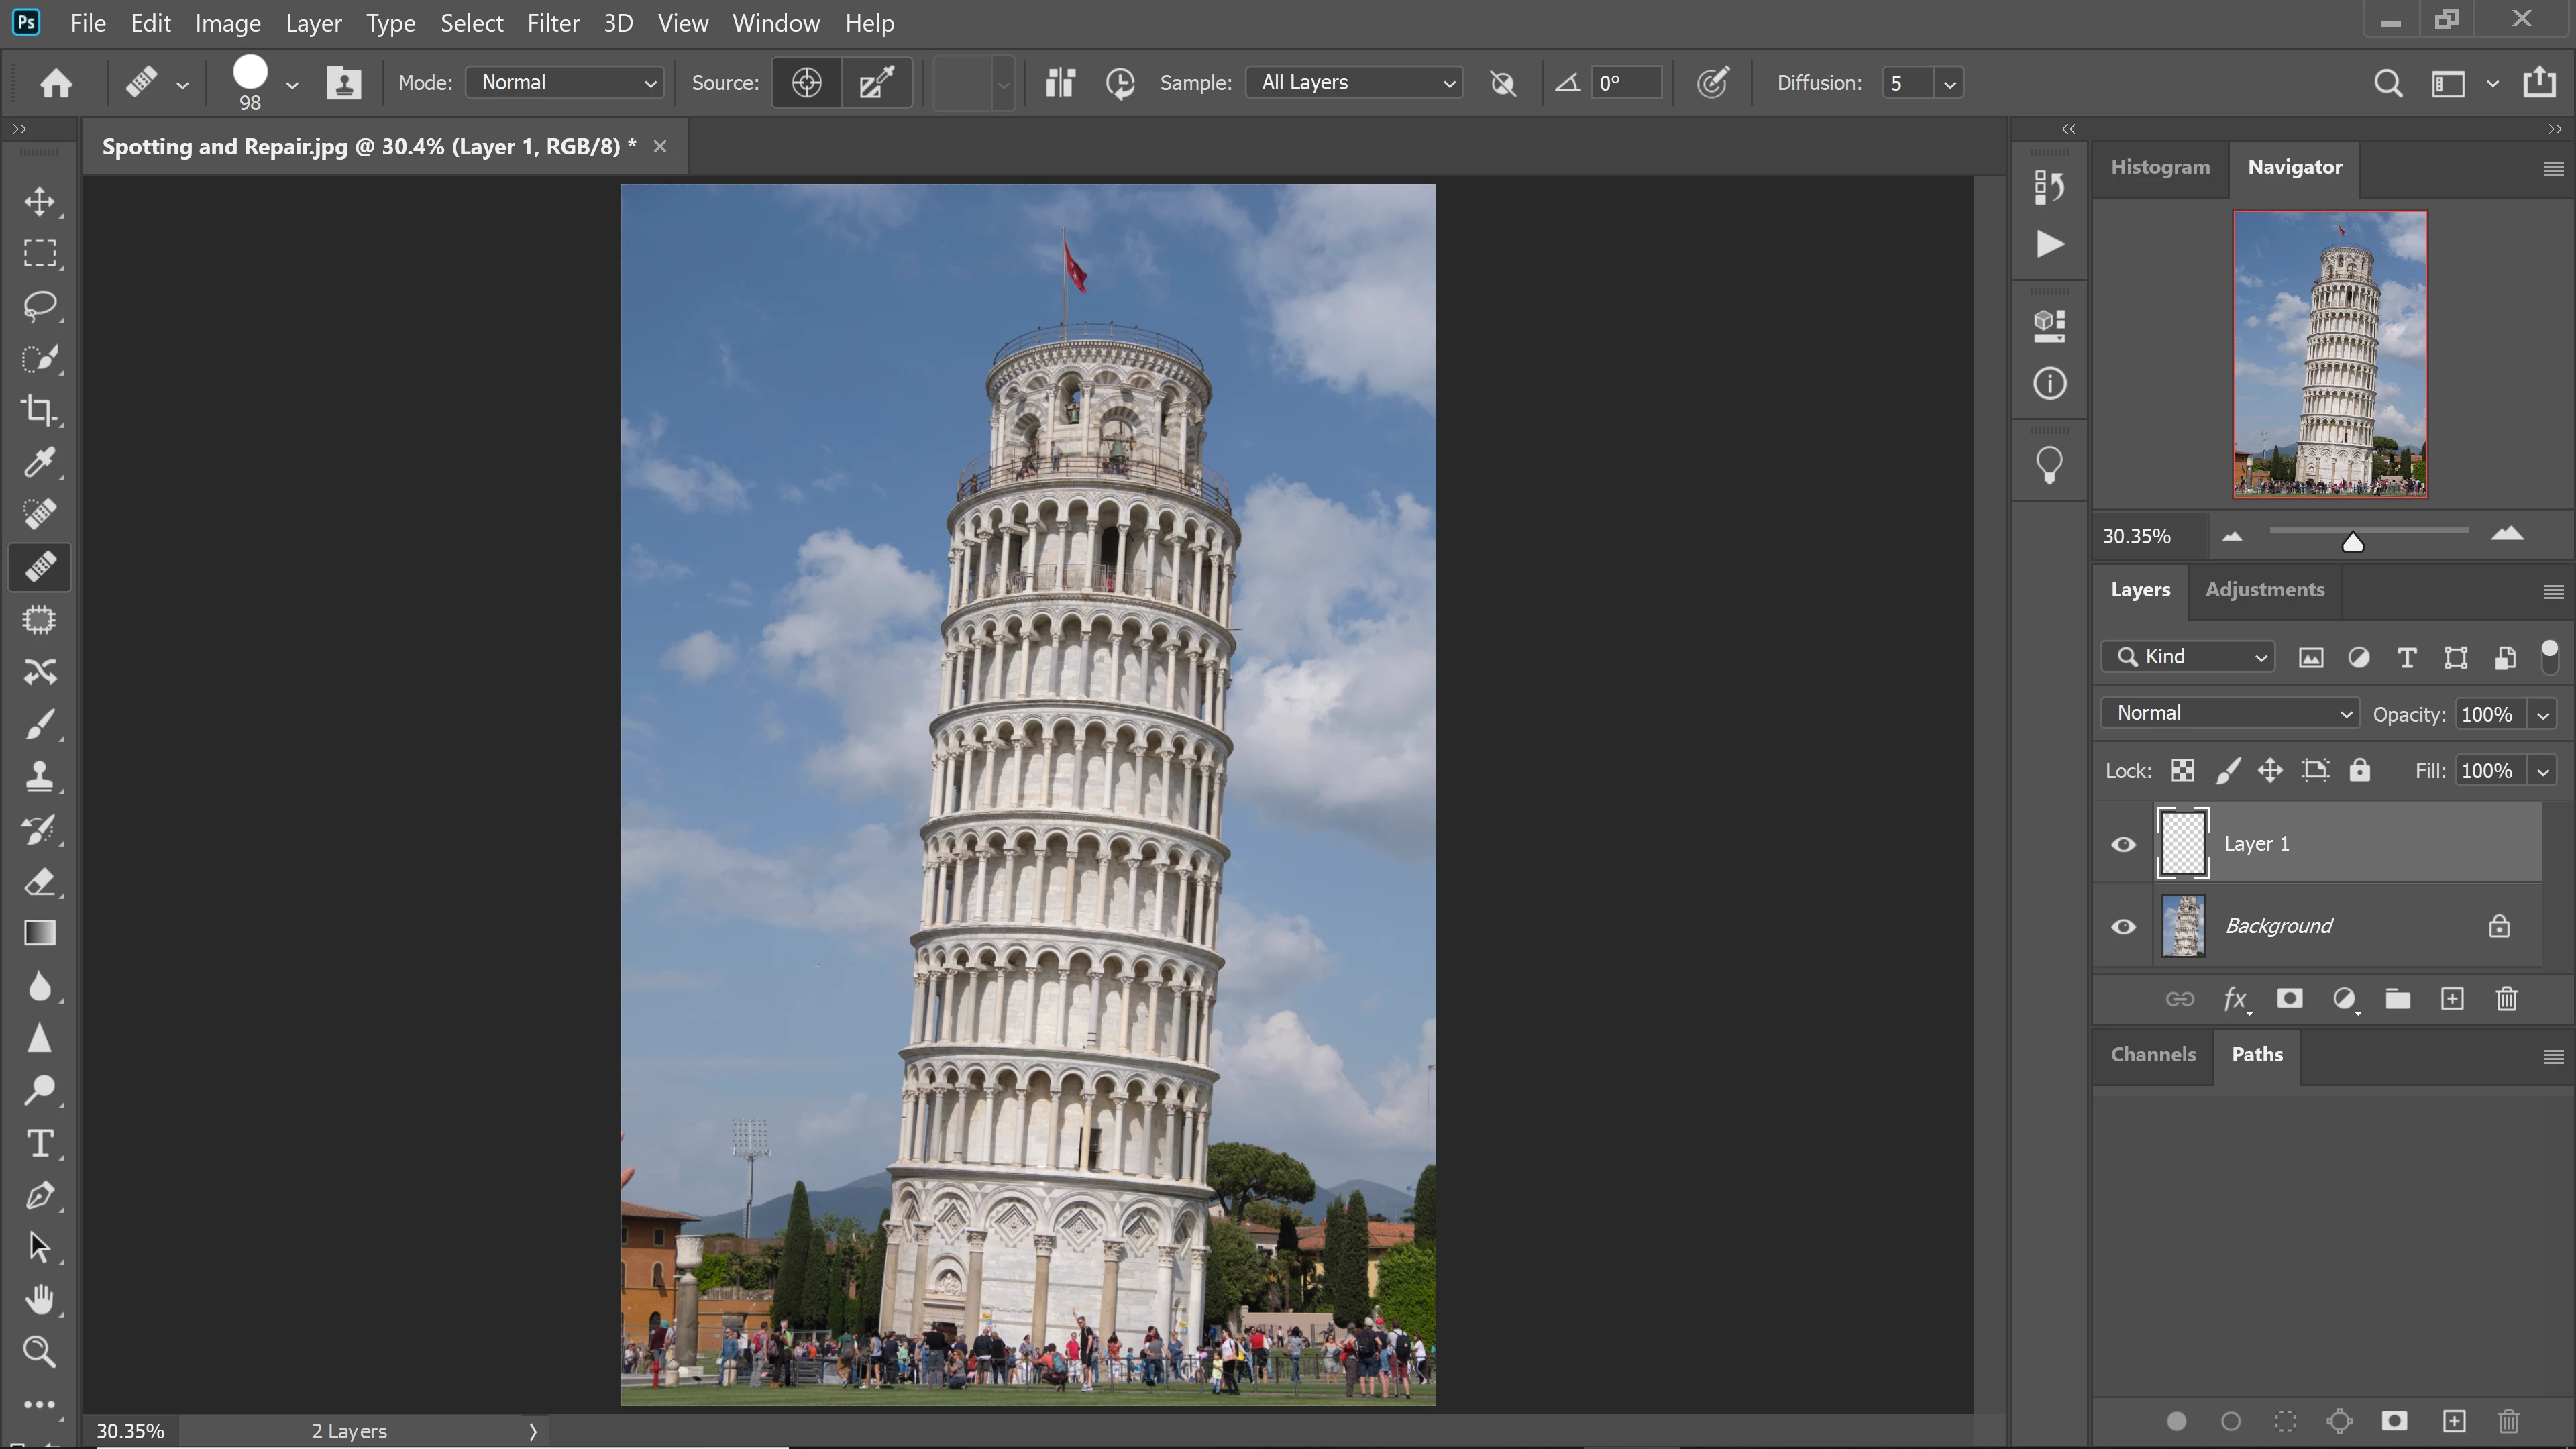This screenshot has width=2576, height=1449.
Task: Switch to the Adjustments tab
Action: (2264, 589)
